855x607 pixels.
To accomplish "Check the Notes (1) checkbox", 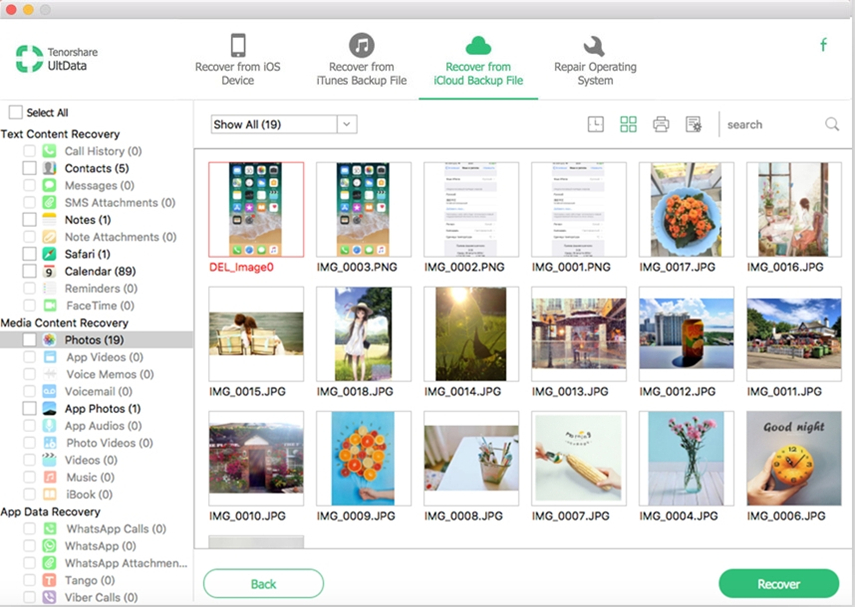I will coord(29,220).
